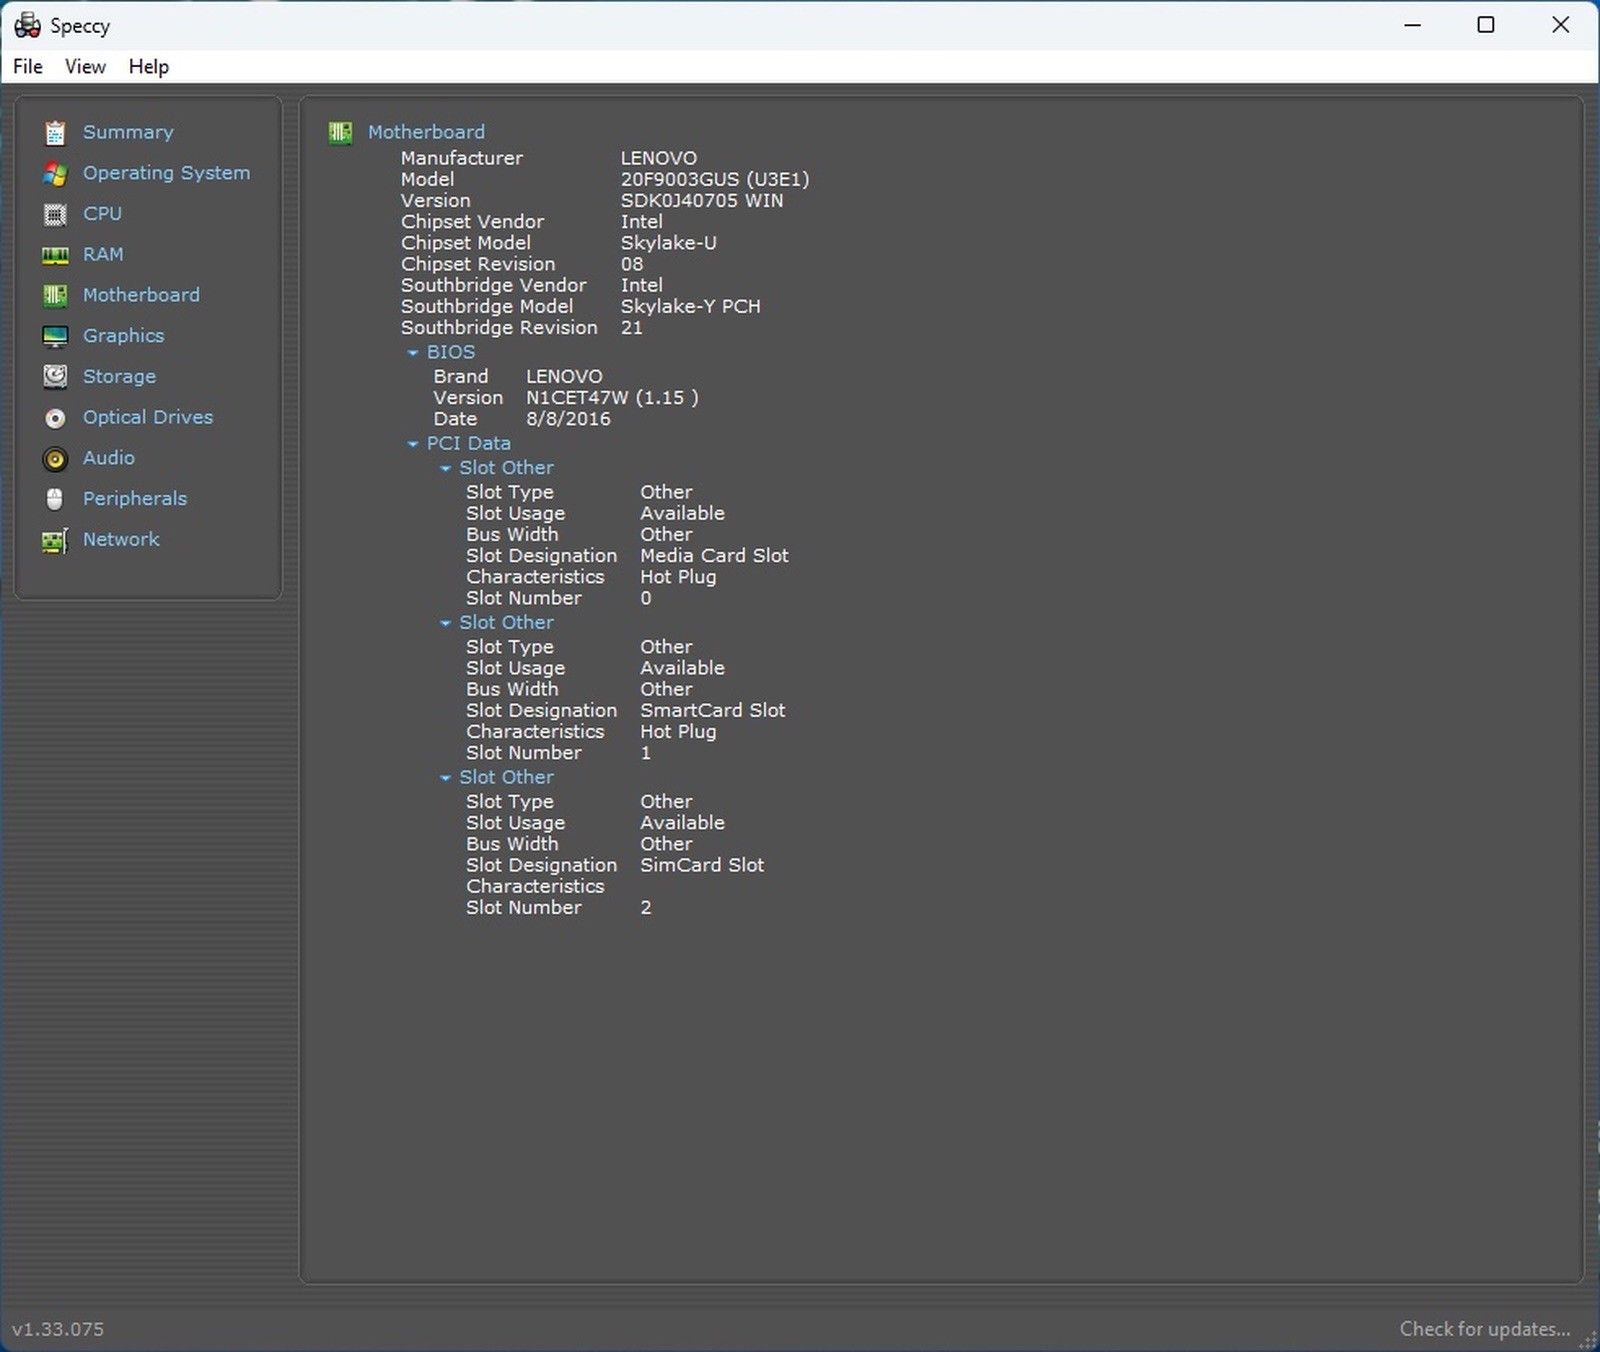Click the window resize grip in the bottom corner
The image size is (1600, 1352).
pyautogui.click(x=1588, y=1341)
